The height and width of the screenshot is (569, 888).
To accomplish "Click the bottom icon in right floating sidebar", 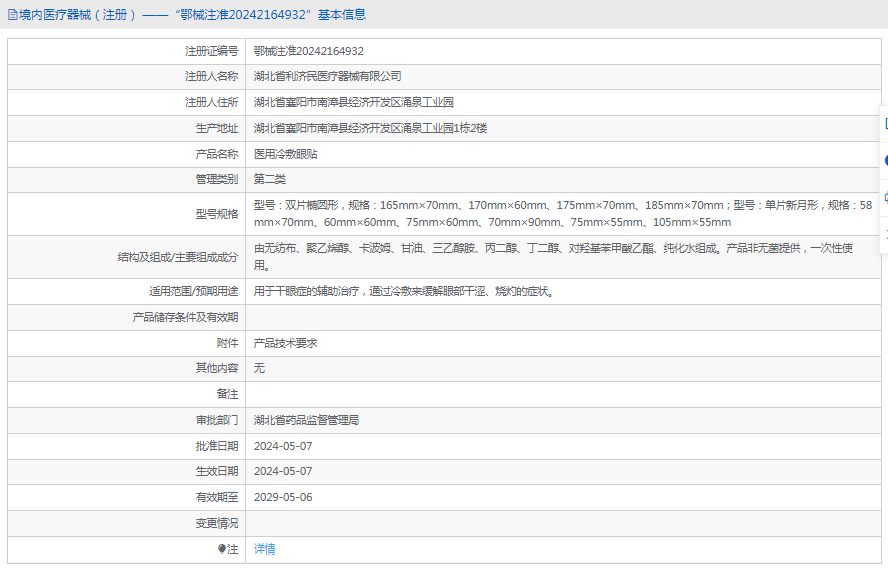I will 885,232.
